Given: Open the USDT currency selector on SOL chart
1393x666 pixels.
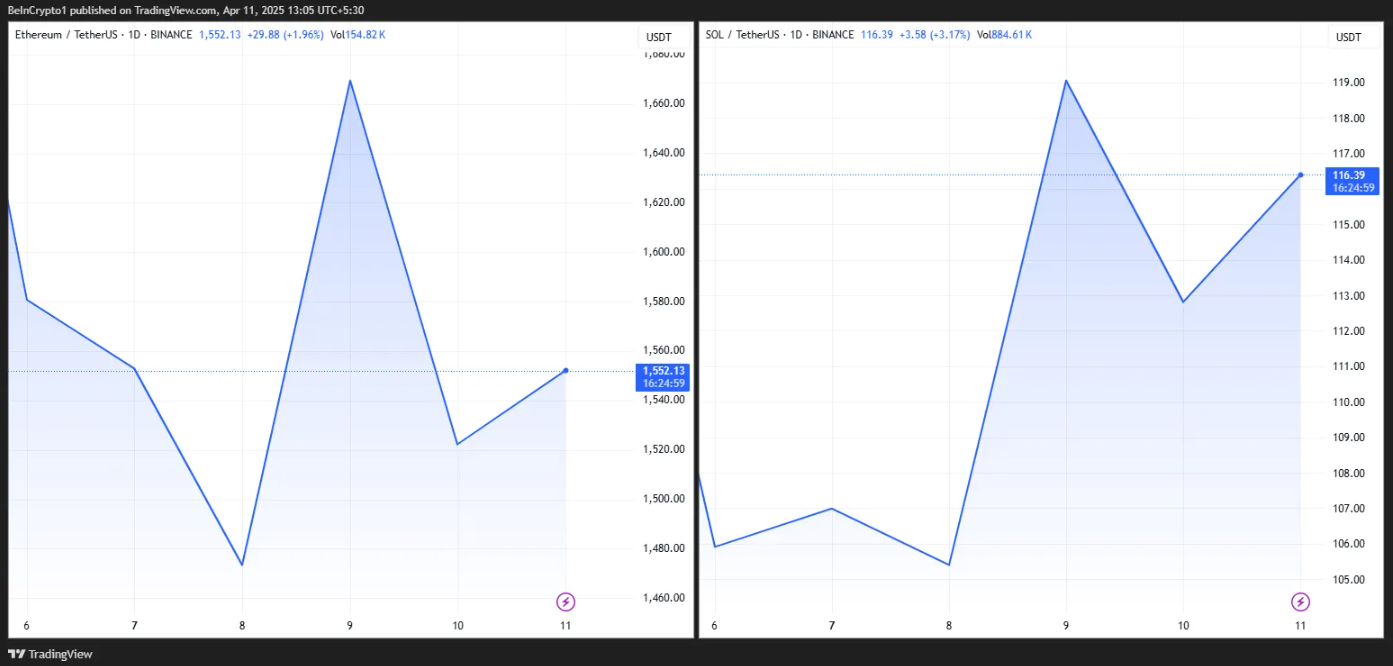Looking at the screenshot, I should [x=1348, y=37].
